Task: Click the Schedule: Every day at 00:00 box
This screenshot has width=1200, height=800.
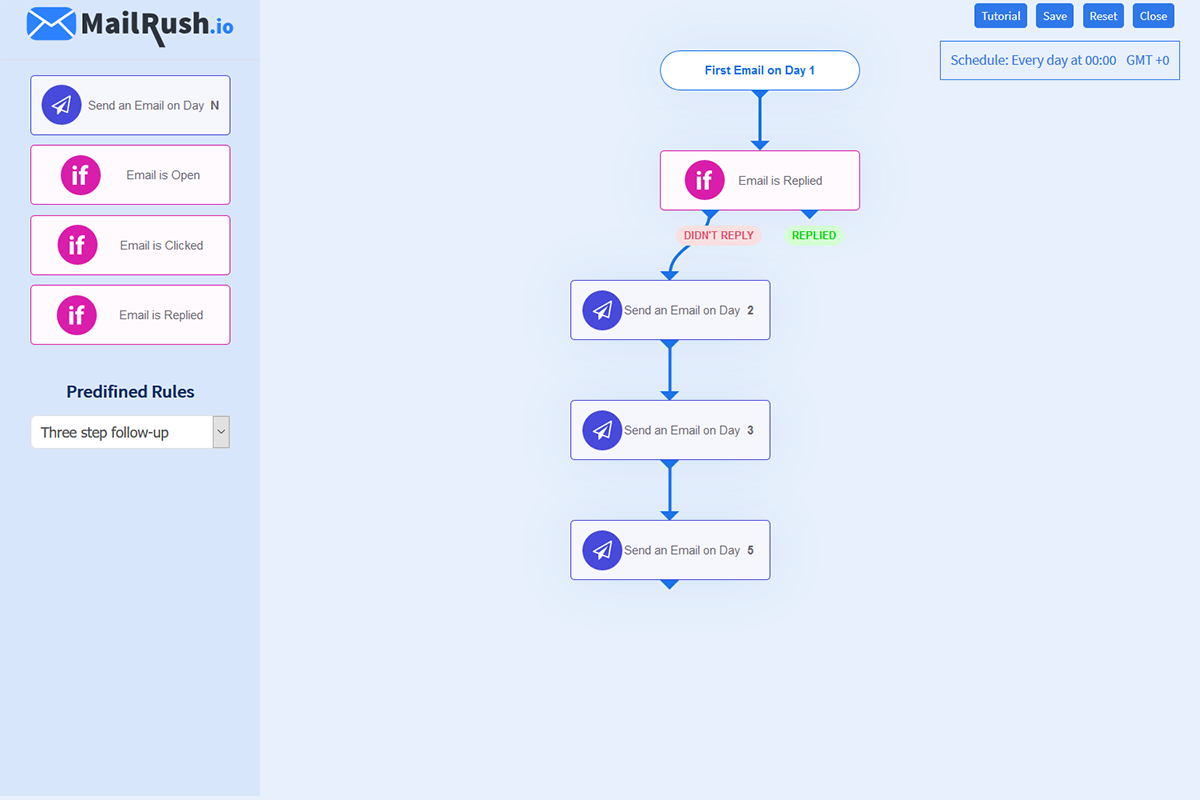Action: click(1059, 60)
